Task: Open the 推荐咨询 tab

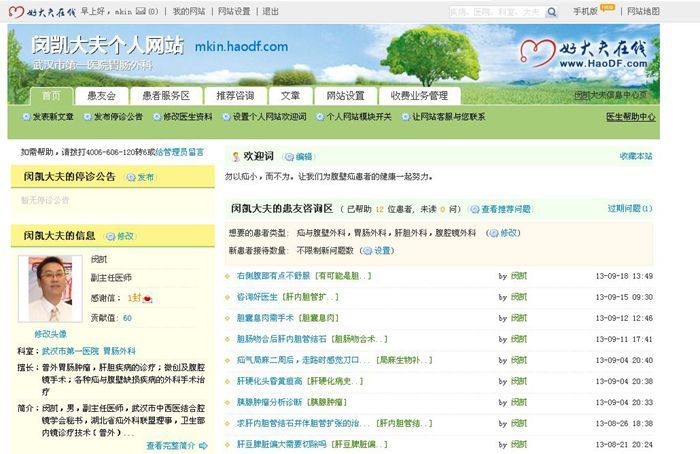Action: (235, 96)
